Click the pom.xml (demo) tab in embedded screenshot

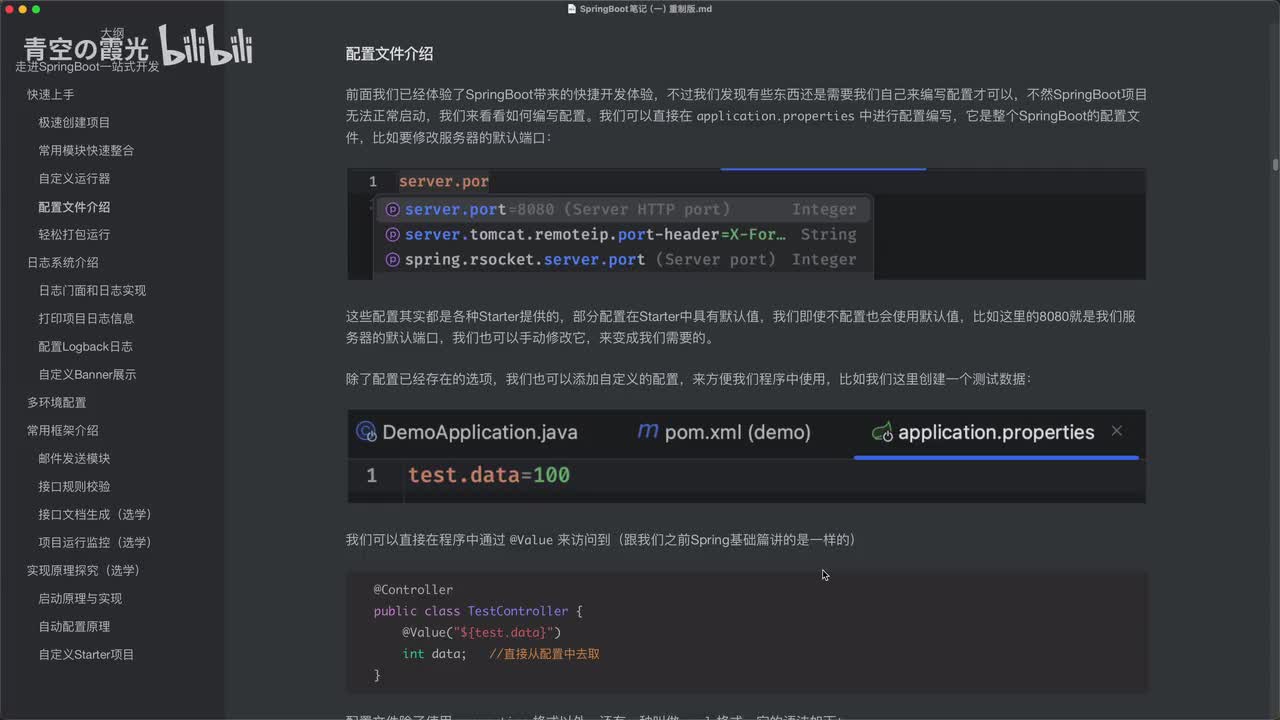(x=737, y=432)
